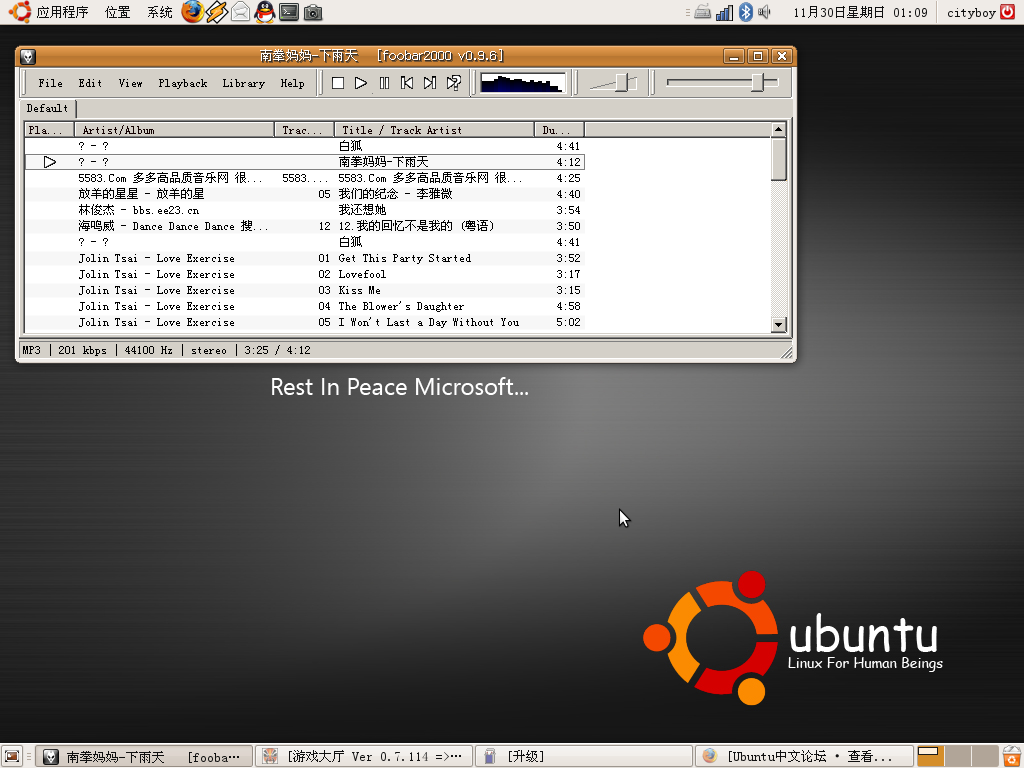Minimize the foobar2000 window
The height and width of the screenshot is (768, 1024).
pos(734,56)
